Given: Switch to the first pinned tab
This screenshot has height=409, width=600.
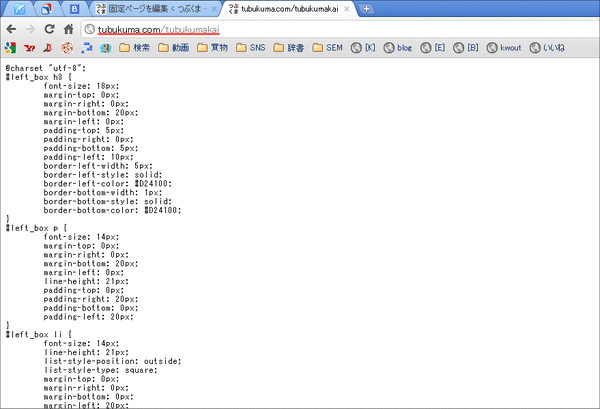Looking at the screenshot, I should click(19, 9).
